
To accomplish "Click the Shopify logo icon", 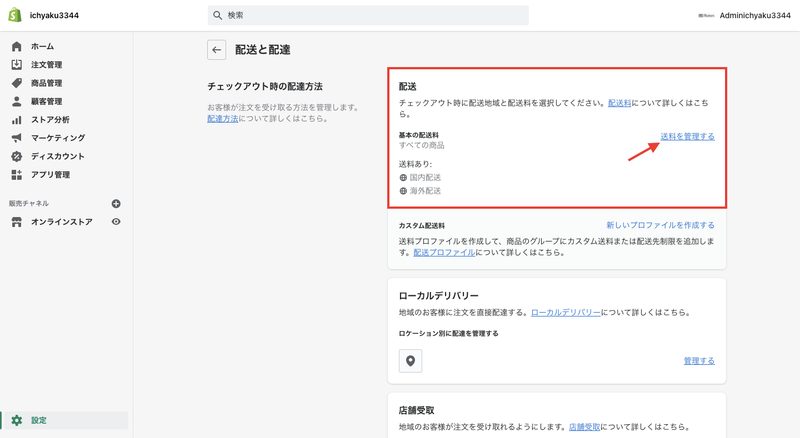I will point(15,15).
